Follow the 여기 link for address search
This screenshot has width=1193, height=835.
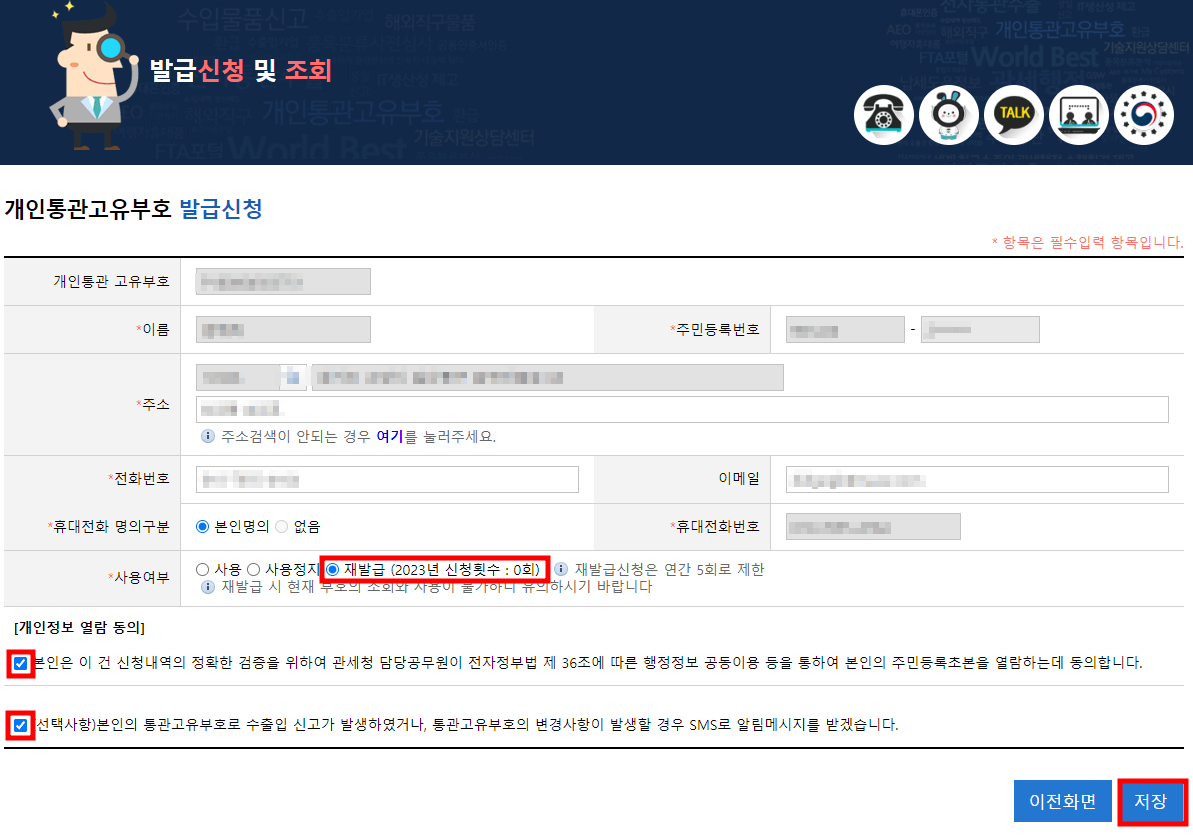pos(390,436)
